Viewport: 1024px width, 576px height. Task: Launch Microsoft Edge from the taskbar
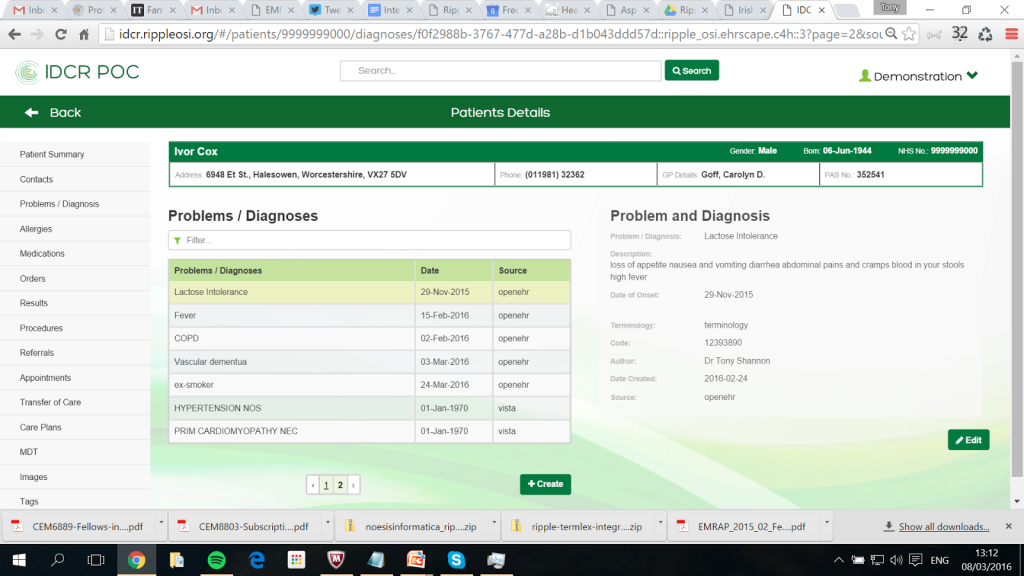(256, 561)
